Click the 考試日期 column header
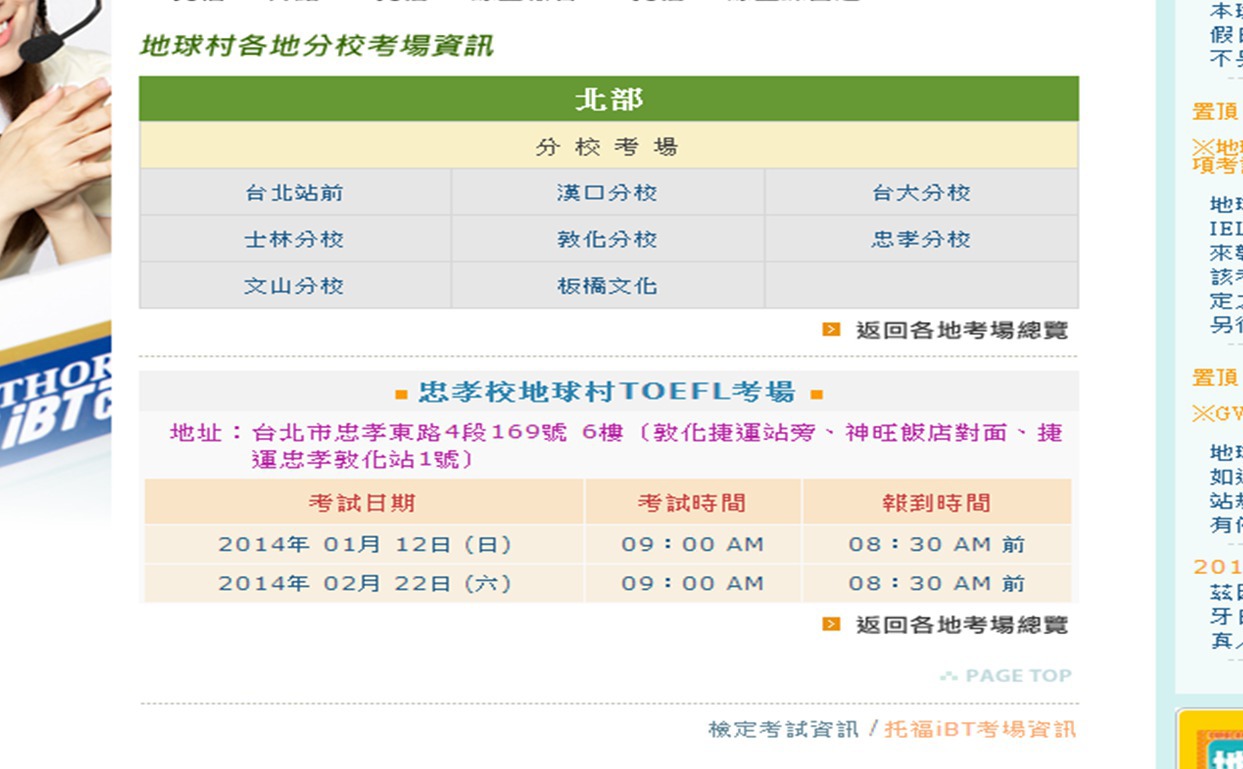This screenshot has width=1243, height=769. coord(362,502)
